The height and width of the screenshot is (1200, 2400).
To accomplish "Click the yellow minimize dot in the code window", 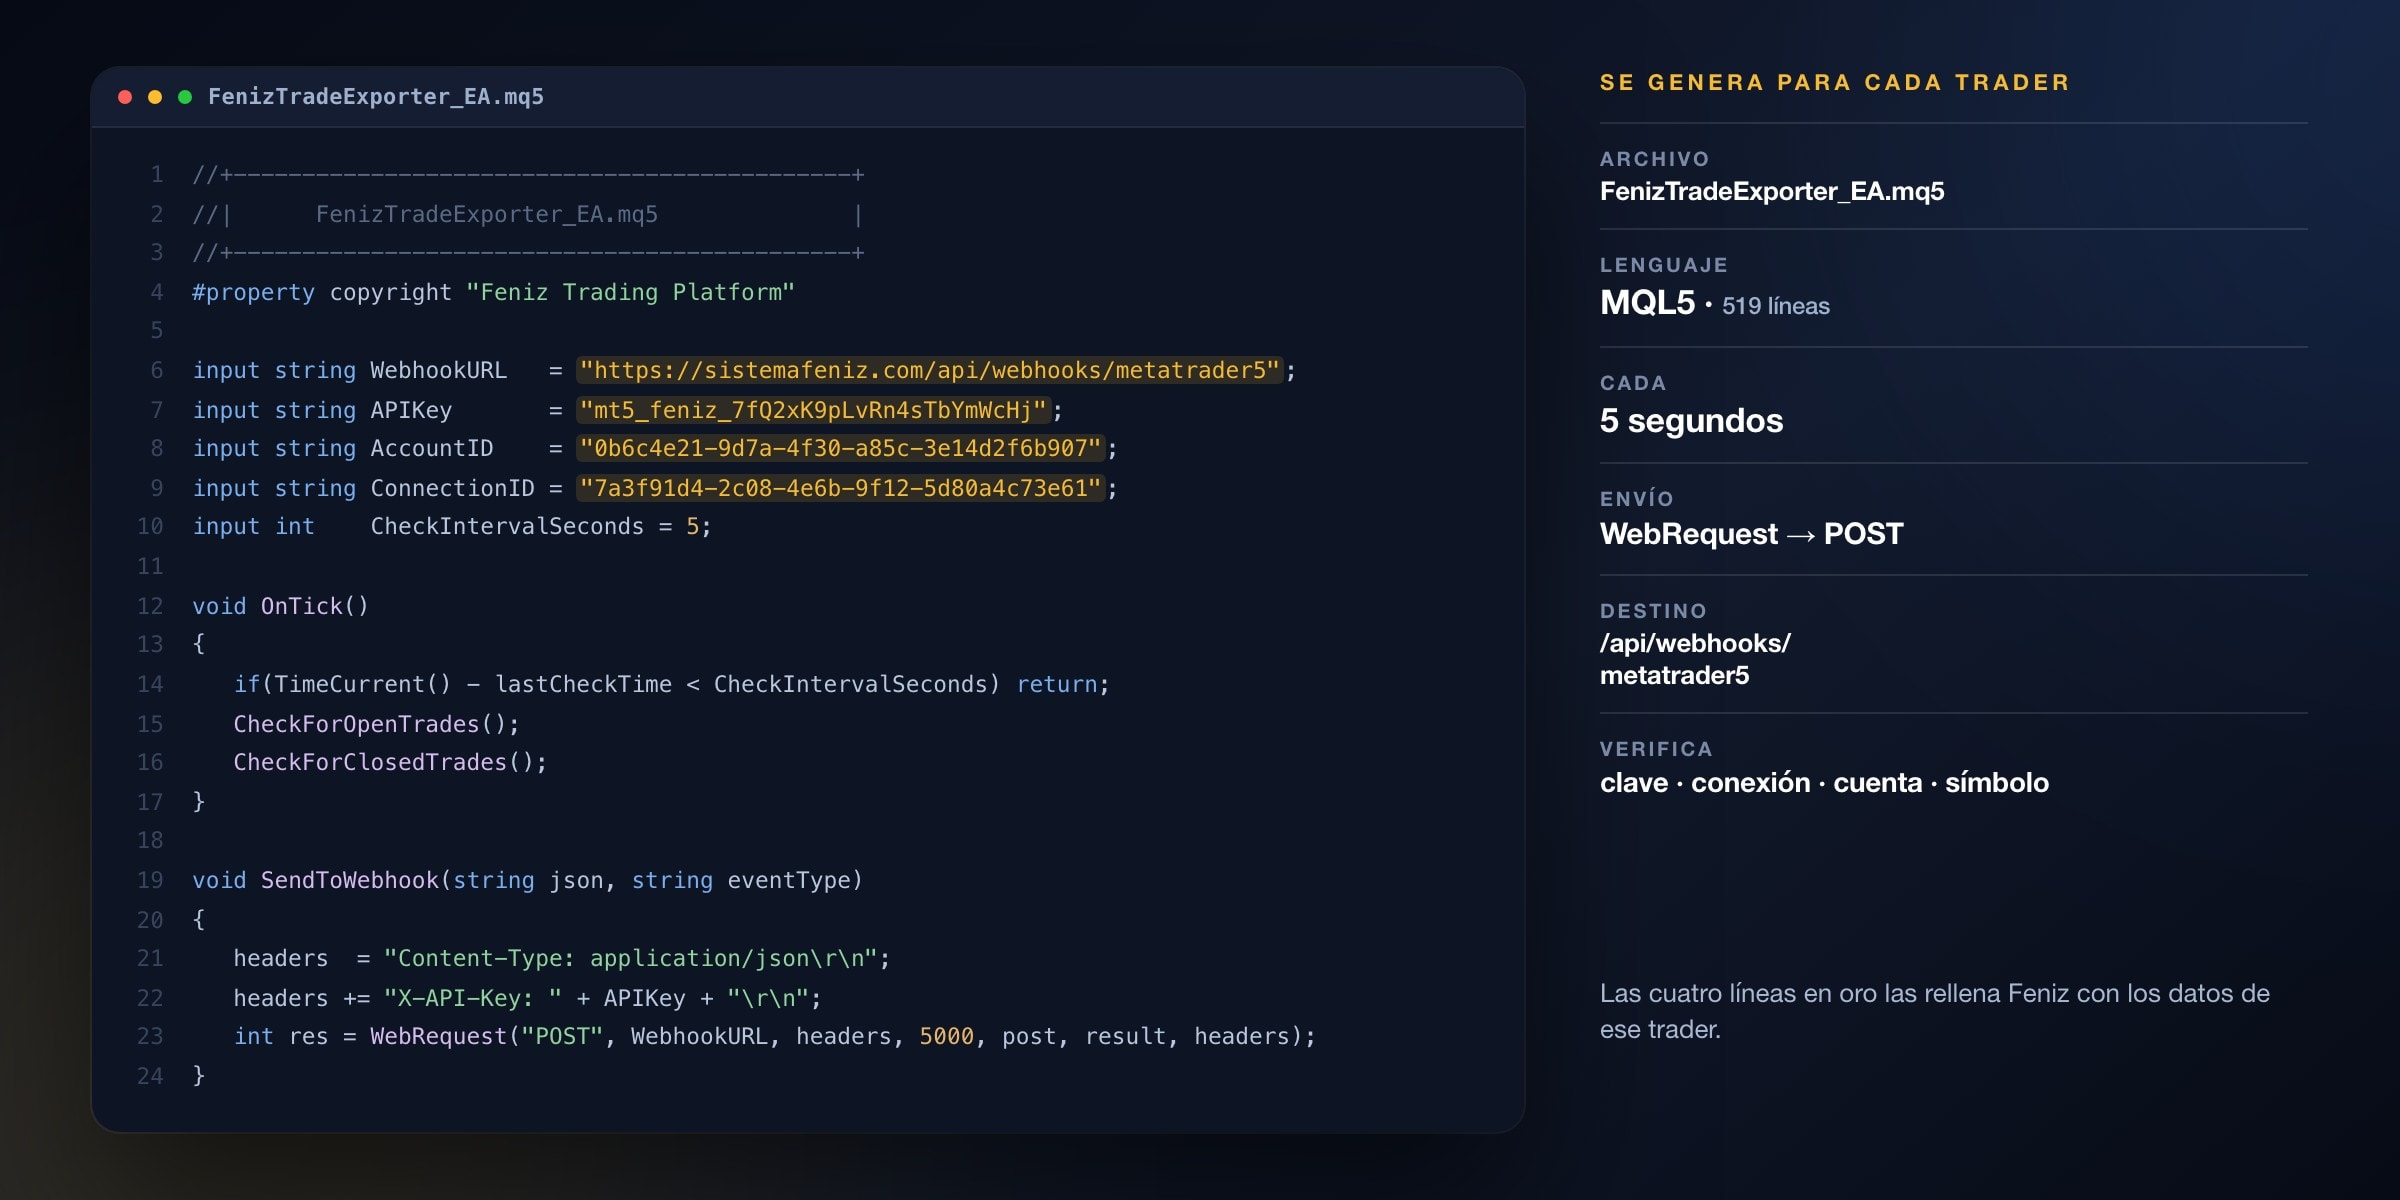I will pos(155,97).
